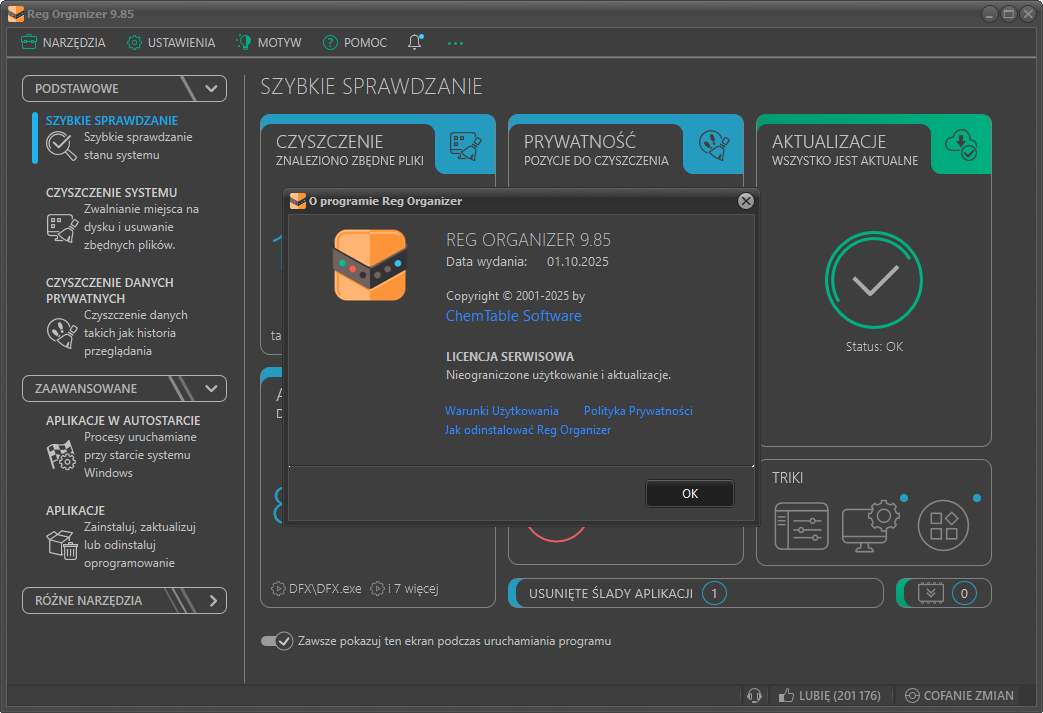Click Cofanie zmian in status bar
The image size is (1043, 713).
coord(959,696)
